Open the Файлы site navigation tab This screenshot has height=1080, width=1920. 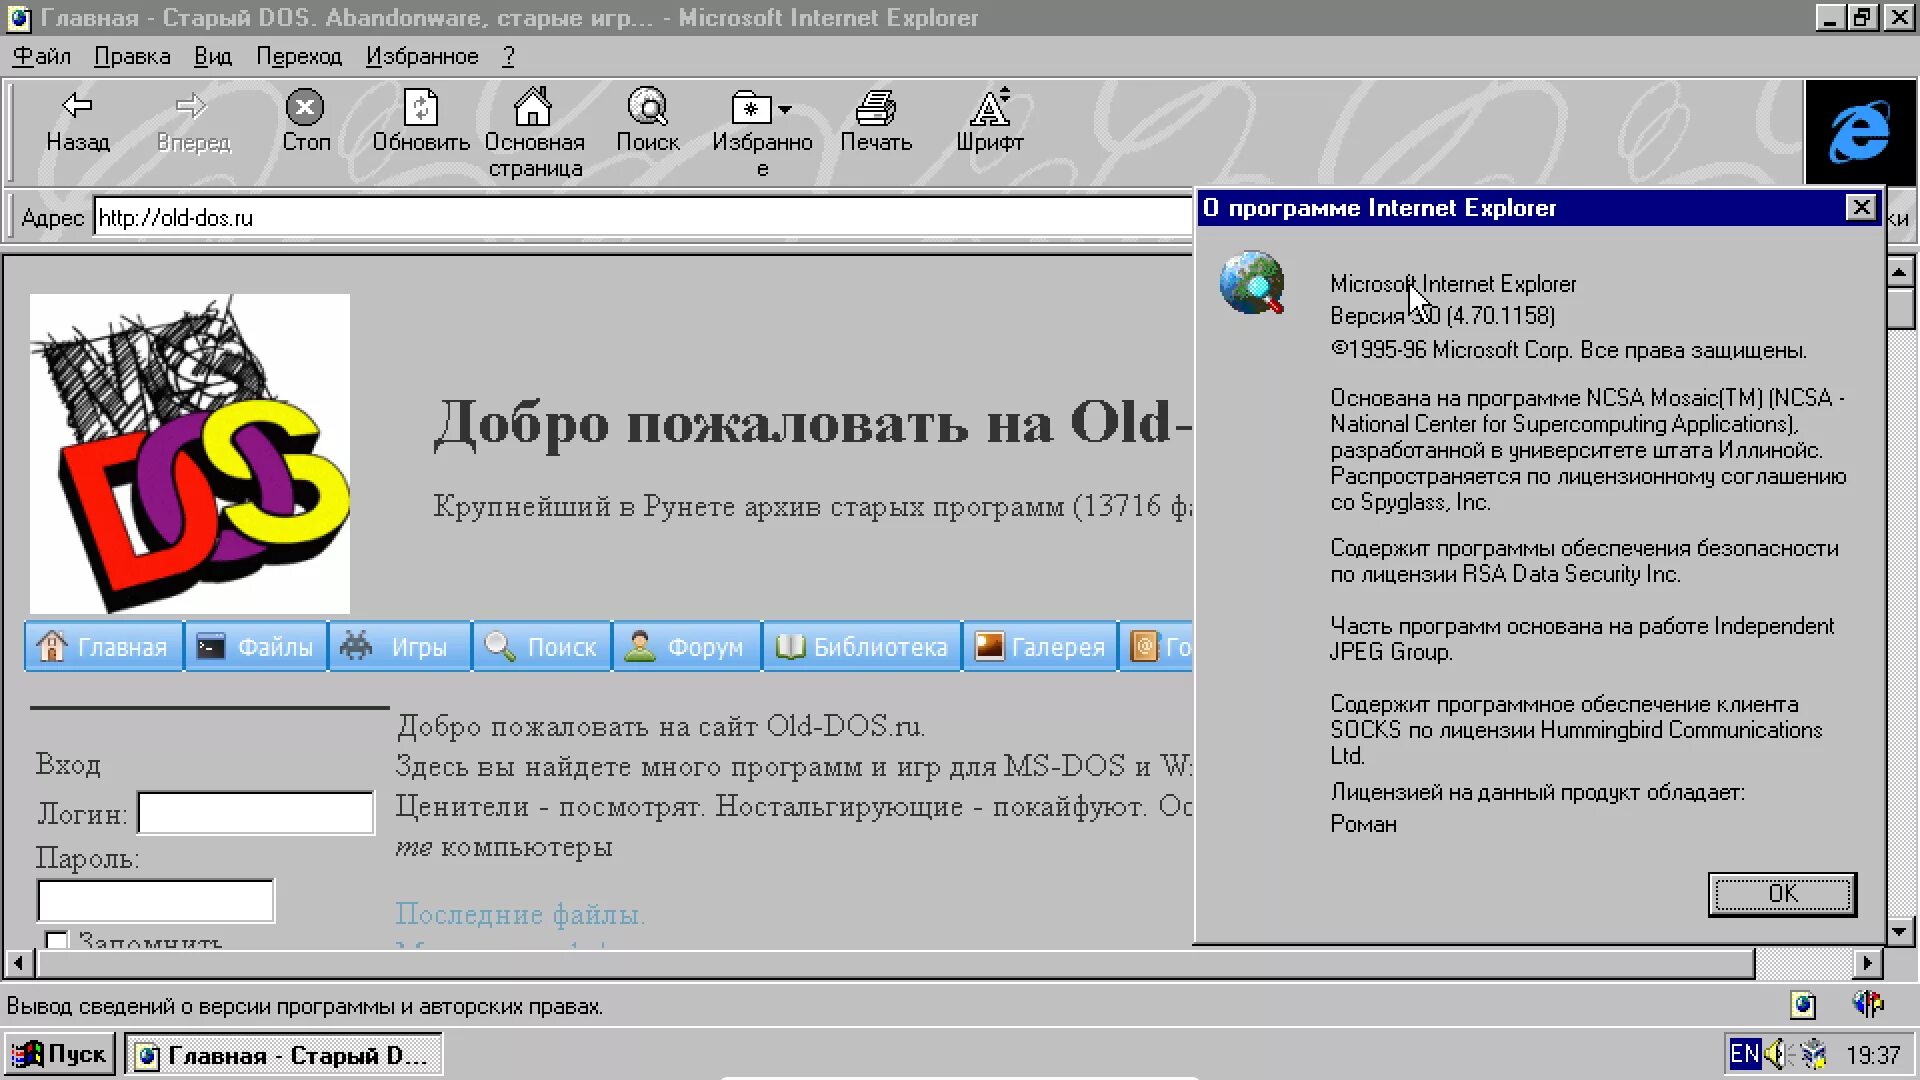click(x=256, y=647)
